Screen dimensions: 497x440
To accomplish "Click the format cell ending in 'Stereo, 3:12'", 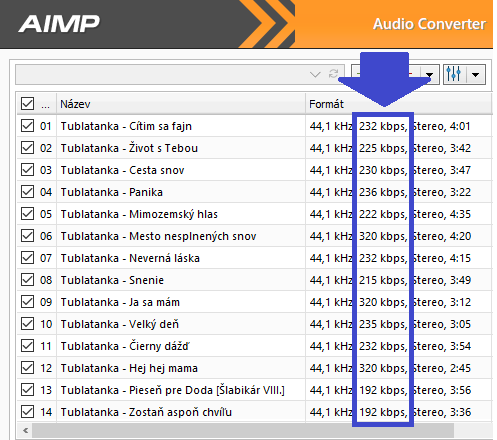I will point(398,302).
